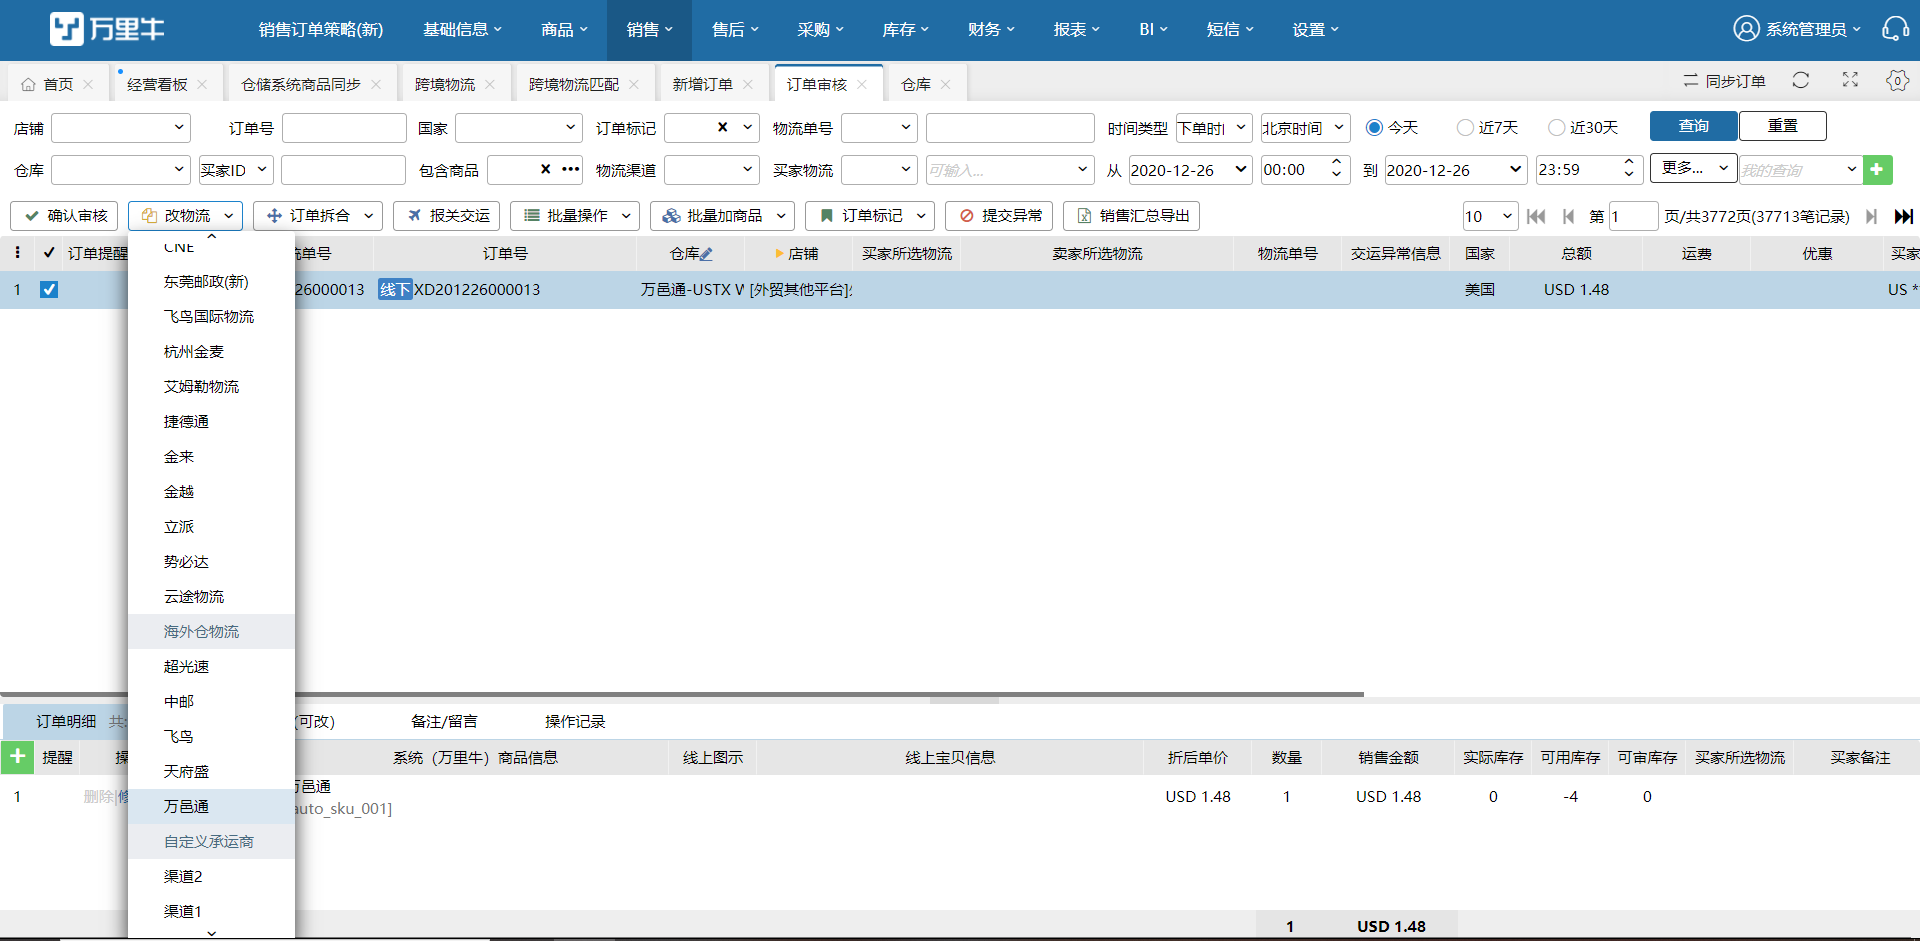Image resolution: width=1920 pixels, height=941 pixels.
Task: Add saved query with green plus
Action: [x=1877, y=170]
